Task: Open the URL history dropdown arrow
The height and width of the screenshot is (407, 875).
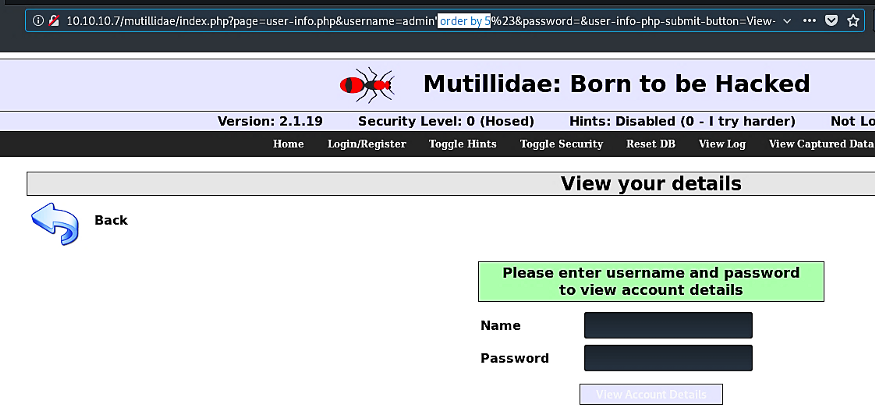Action: tap(787, 21)
